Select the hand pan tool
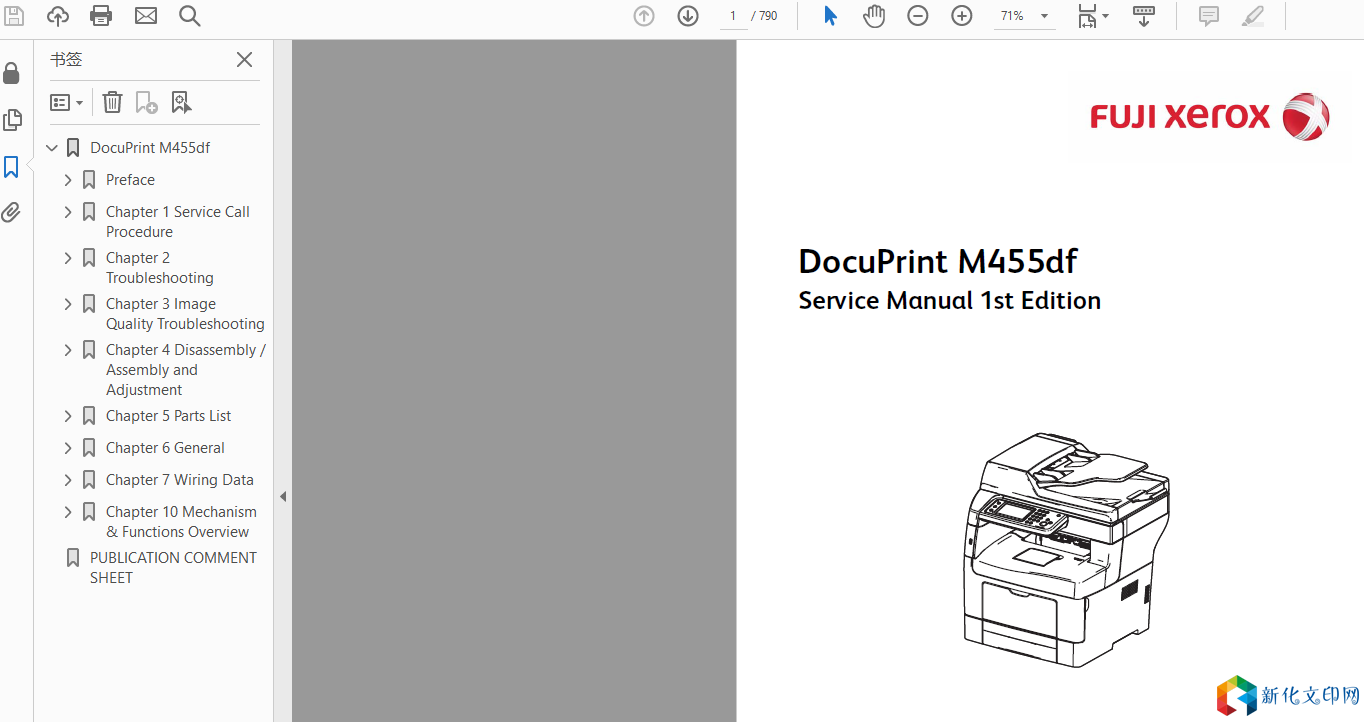The height and width of the screenshot is (722, 1364). pos(874,16)
